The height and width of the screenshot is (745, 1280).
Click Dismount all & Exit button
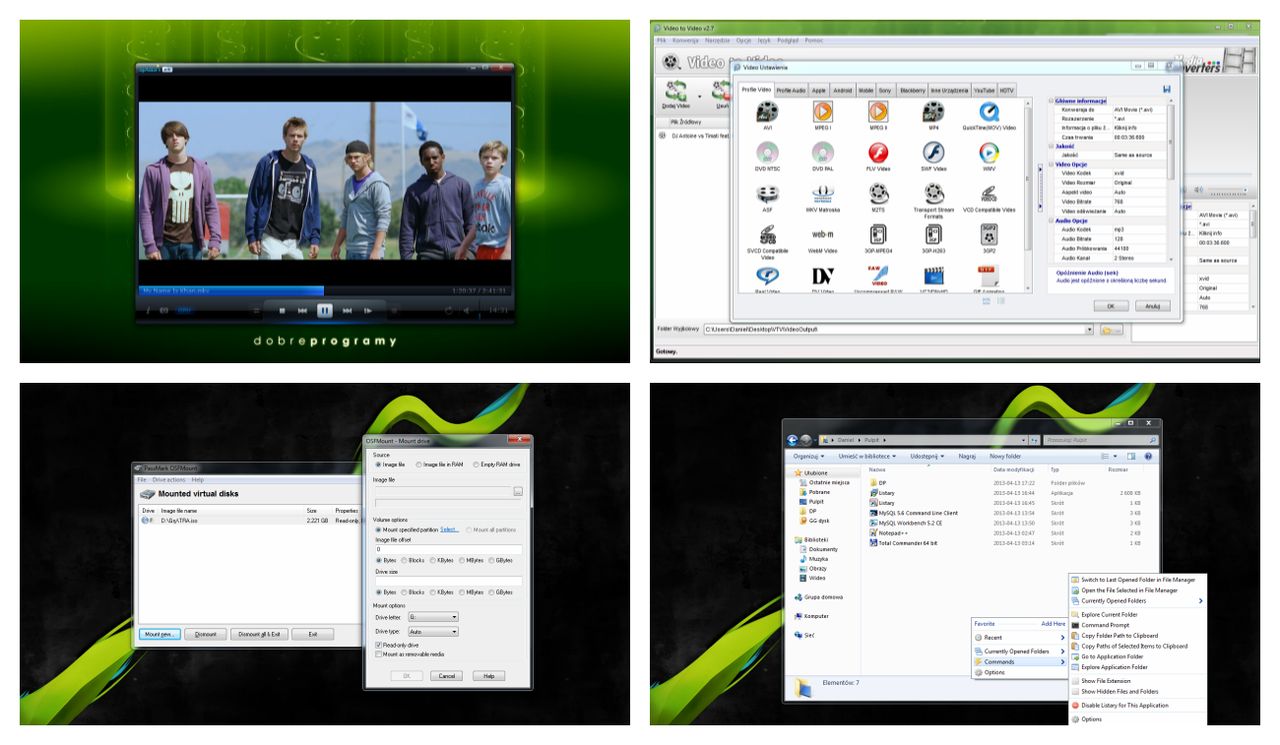click(259, 634)
